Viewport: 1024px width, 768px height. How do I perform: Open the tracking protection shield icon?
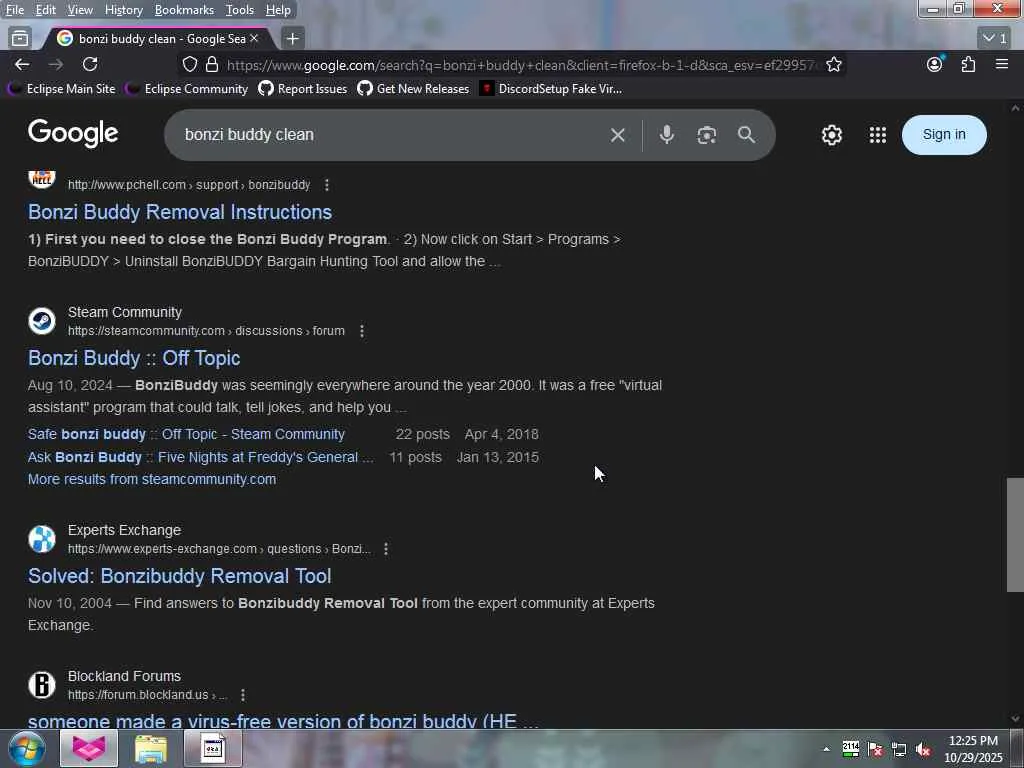point(189,65)
